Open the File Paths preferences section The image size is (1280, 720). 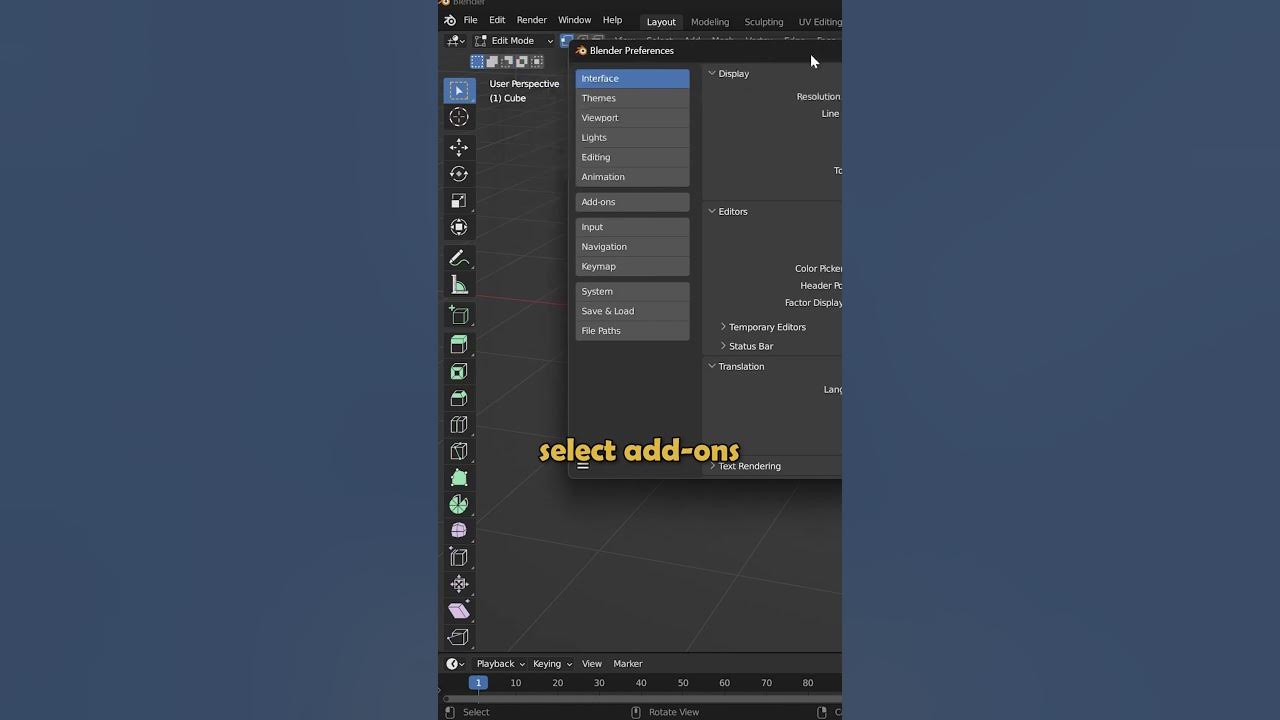point(632,331)
